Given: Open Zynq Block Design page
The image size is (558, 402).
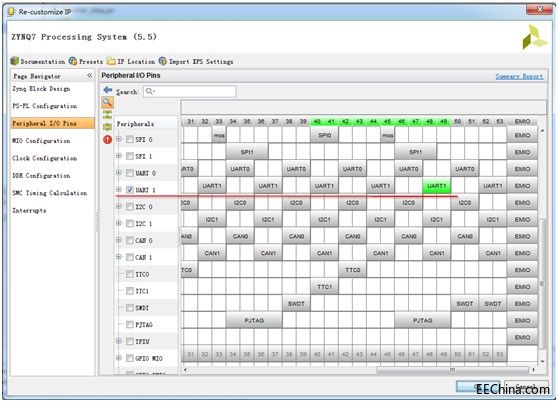Looking at the screenshot, I should click(x=41, y=89).
